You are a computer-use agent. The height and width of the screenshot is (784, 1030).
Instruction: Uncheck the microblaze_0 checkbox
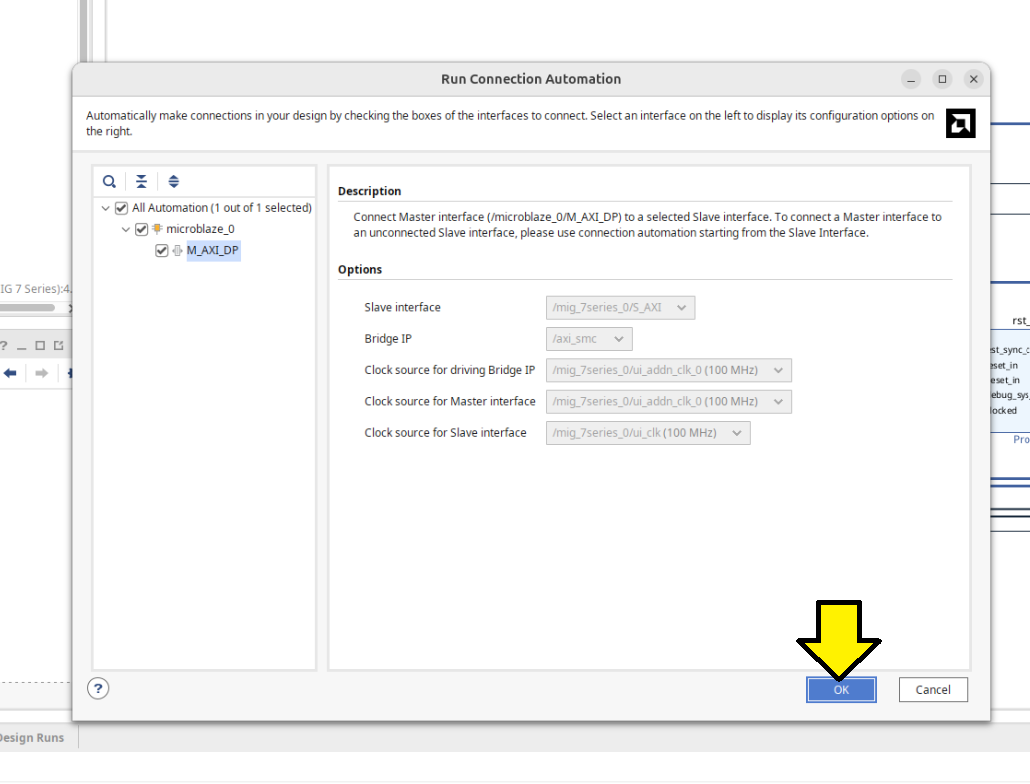coord(141,229)
